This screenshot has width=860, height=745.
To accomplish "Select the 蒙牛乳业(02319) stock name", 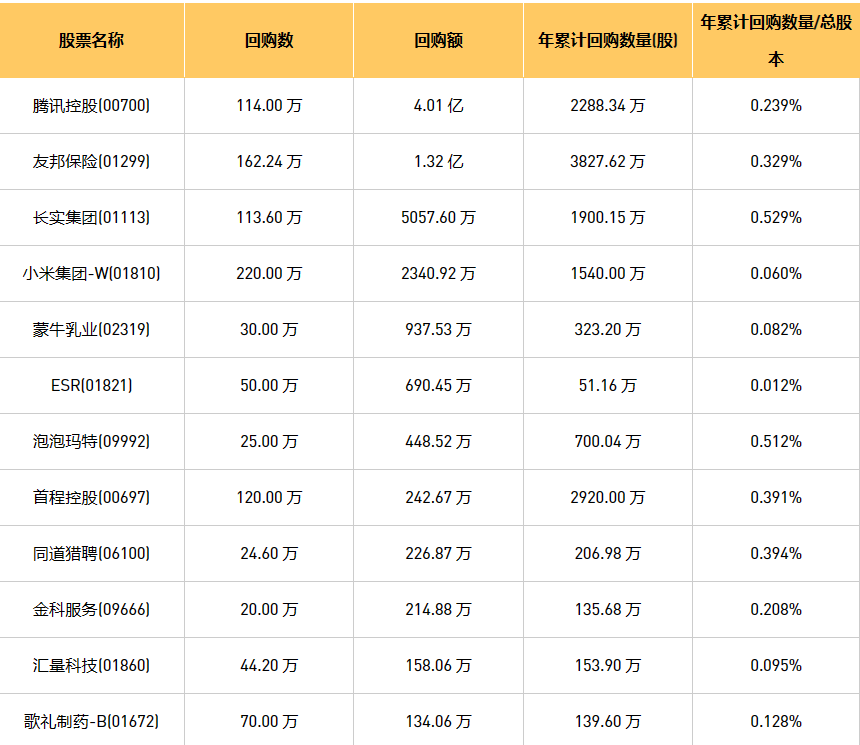I will (x=91, y=329).
